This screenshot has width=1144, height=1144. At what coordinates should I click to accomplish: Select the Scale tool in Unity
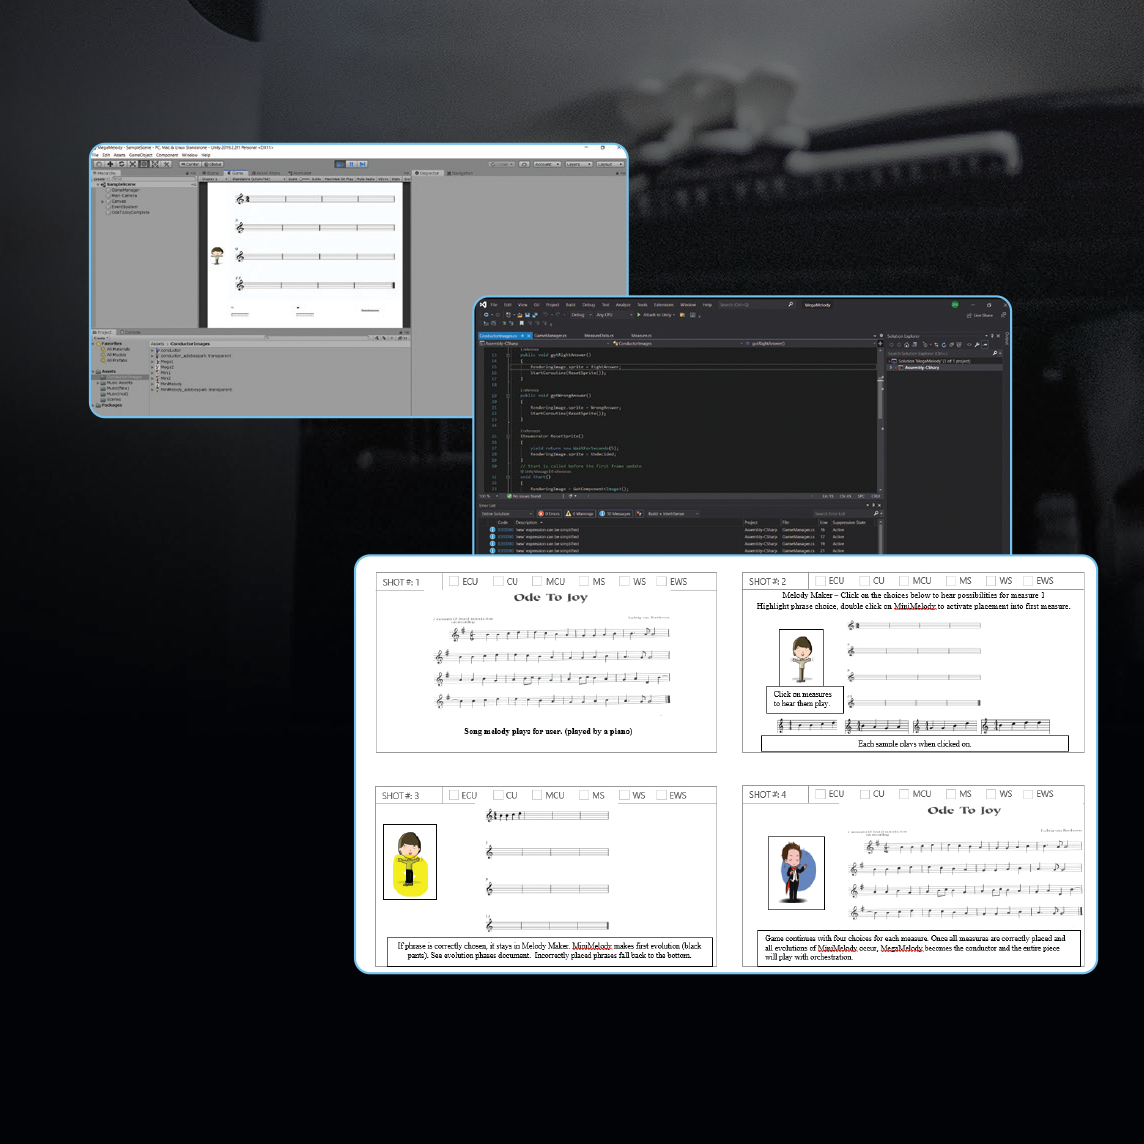(133, 164)
